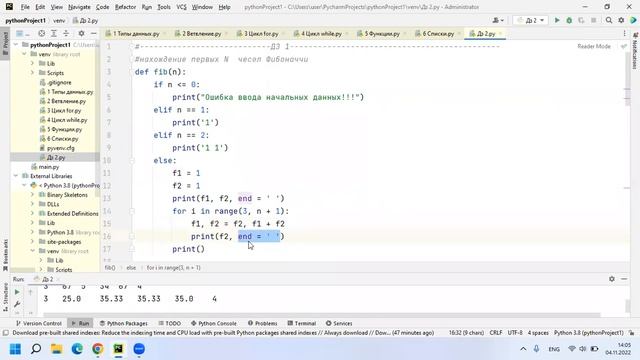This screenshot has width=640, height=360.
Task: Open editor tabs more-options menu
Action: (624, 33)
